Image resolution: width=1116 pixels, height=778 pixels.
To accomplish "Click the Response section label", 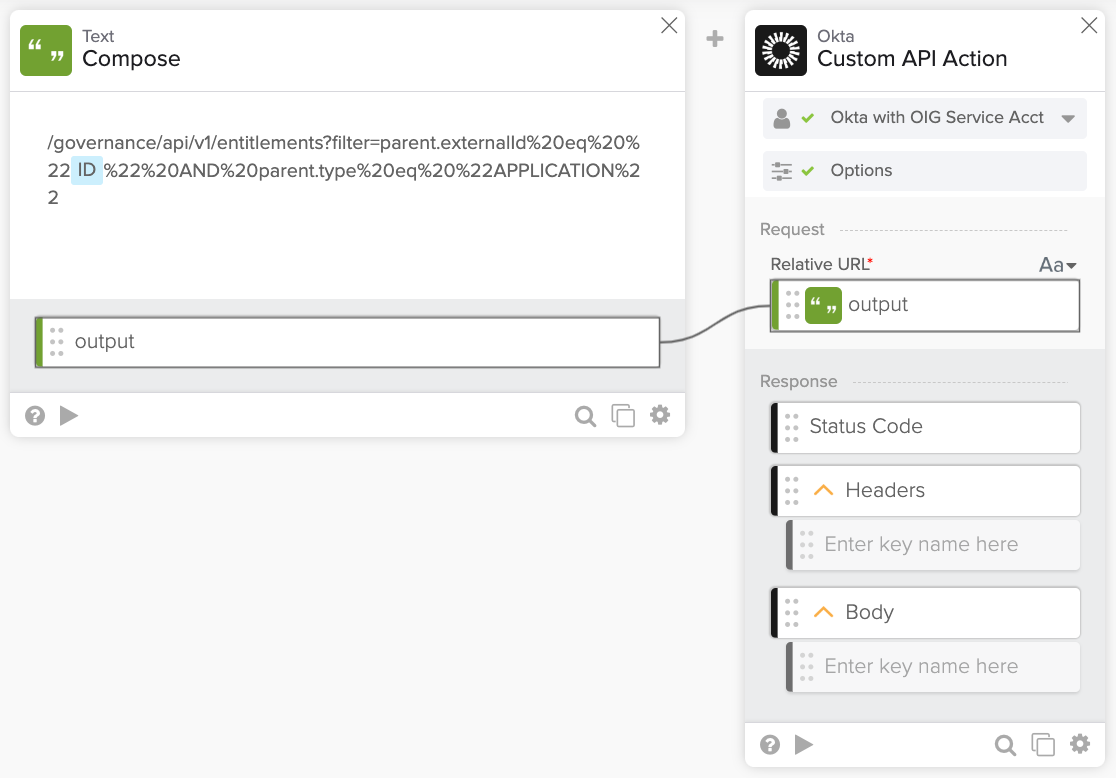I will pos(798,382).
